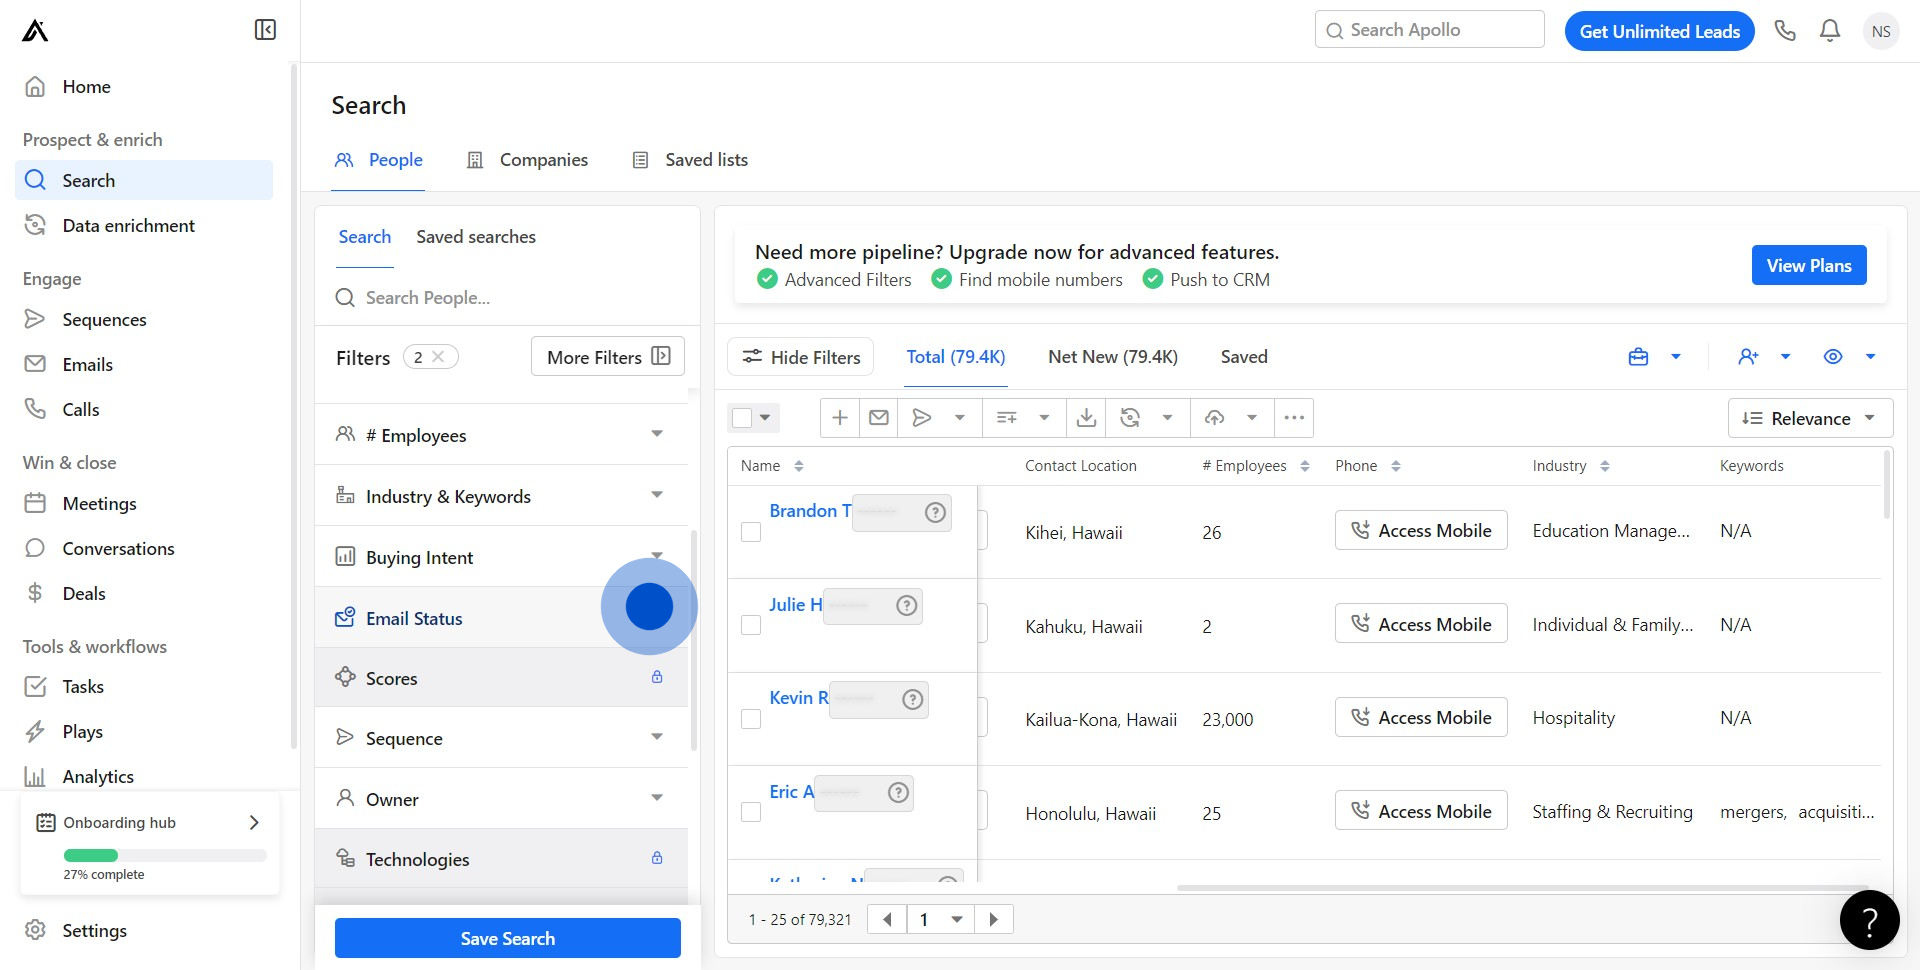Click the download export icon

tap(1086, 418)
